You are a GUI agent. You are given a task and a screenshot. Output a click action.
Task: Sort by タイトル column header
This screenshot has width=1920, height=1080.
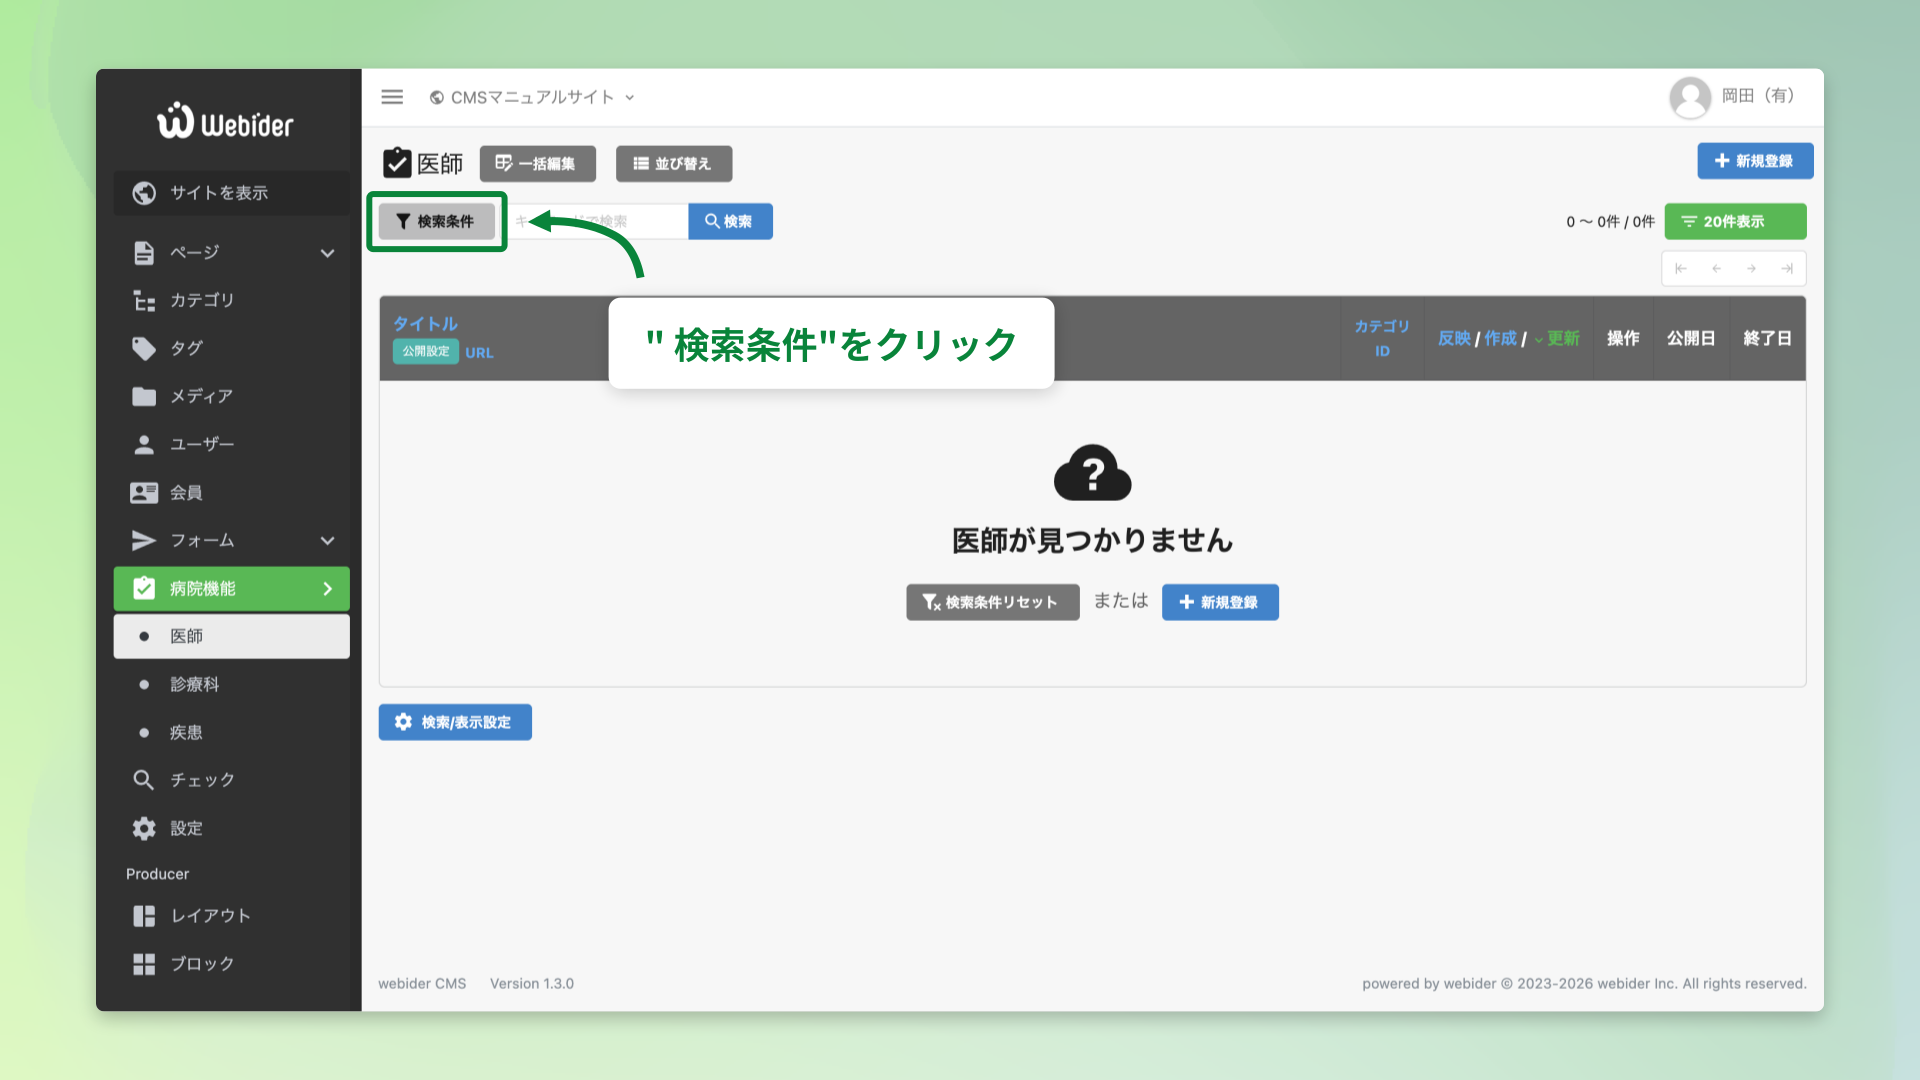[425, 323]
